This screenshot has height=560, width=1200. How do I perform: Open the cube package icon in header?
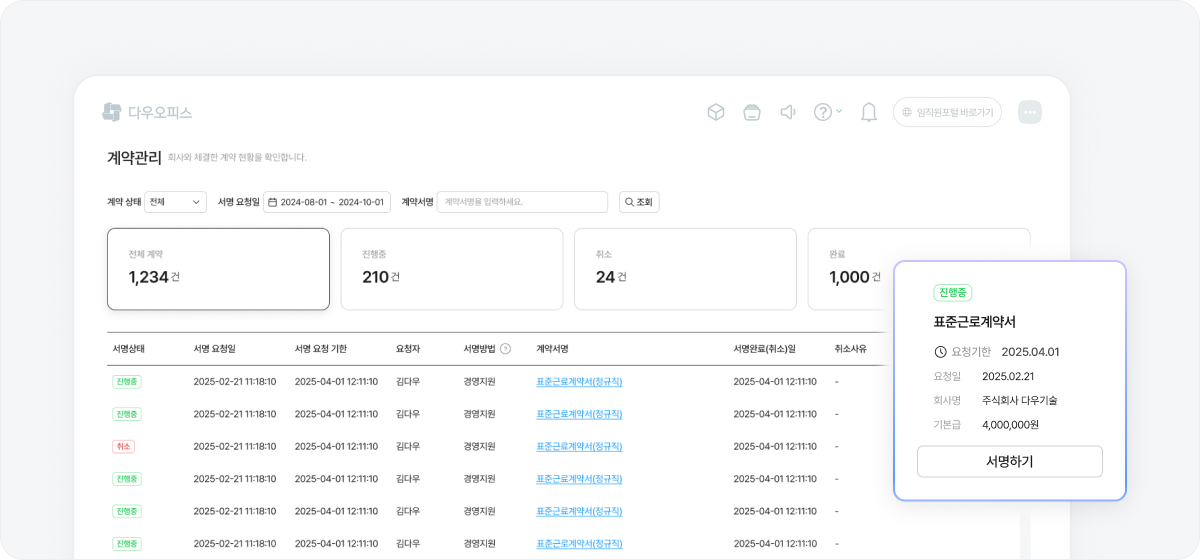point(716,112)
